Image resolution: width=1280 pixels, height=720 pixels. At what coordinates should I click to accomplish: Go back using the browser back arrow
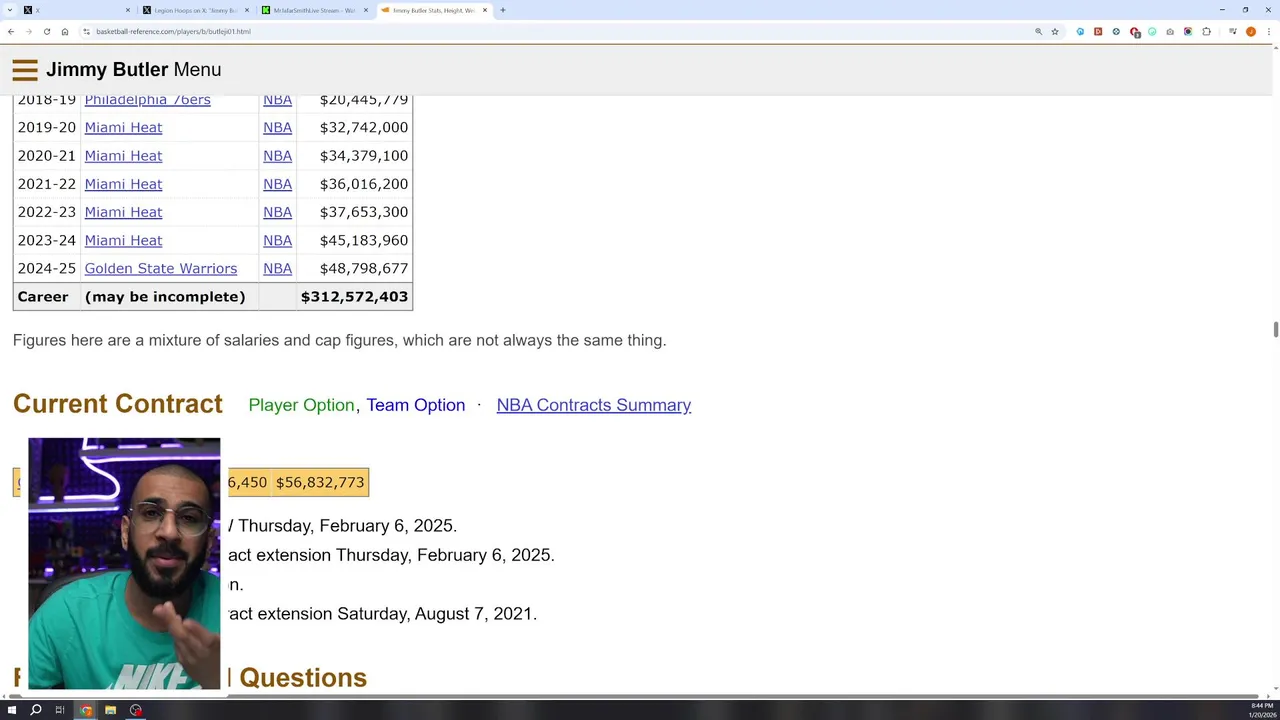(10, 32)
